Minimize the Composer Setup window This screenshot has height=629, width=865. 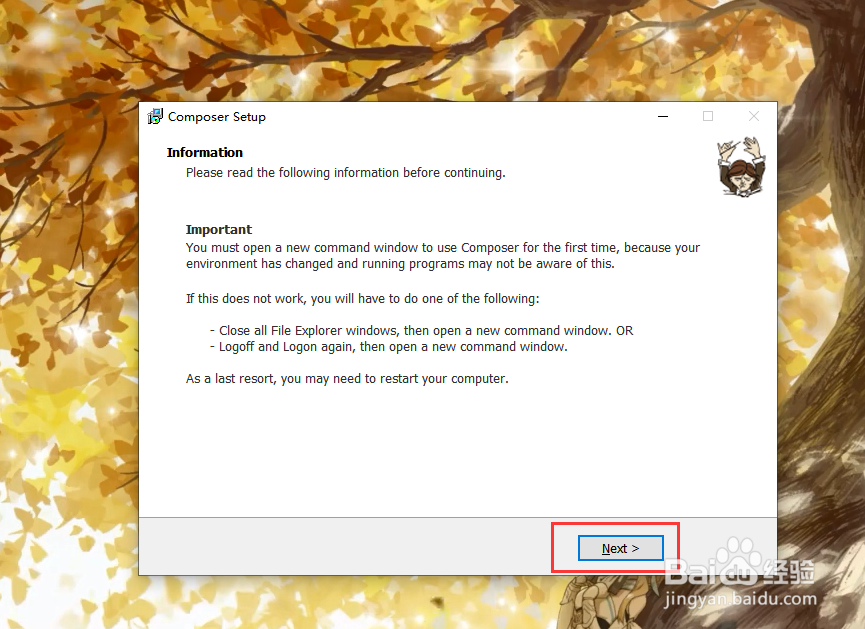point(663,116)
